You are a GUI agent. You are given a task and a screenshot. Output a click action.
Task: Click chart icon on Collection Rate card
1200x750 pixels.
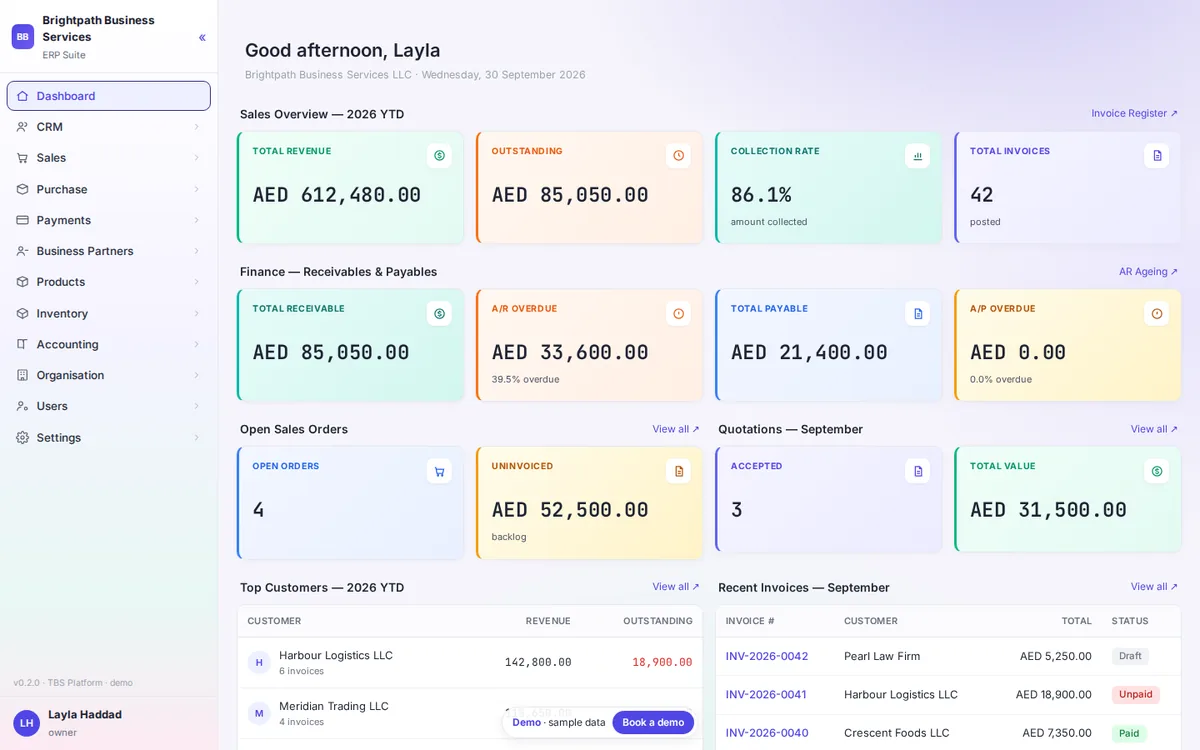pos(917,156)
